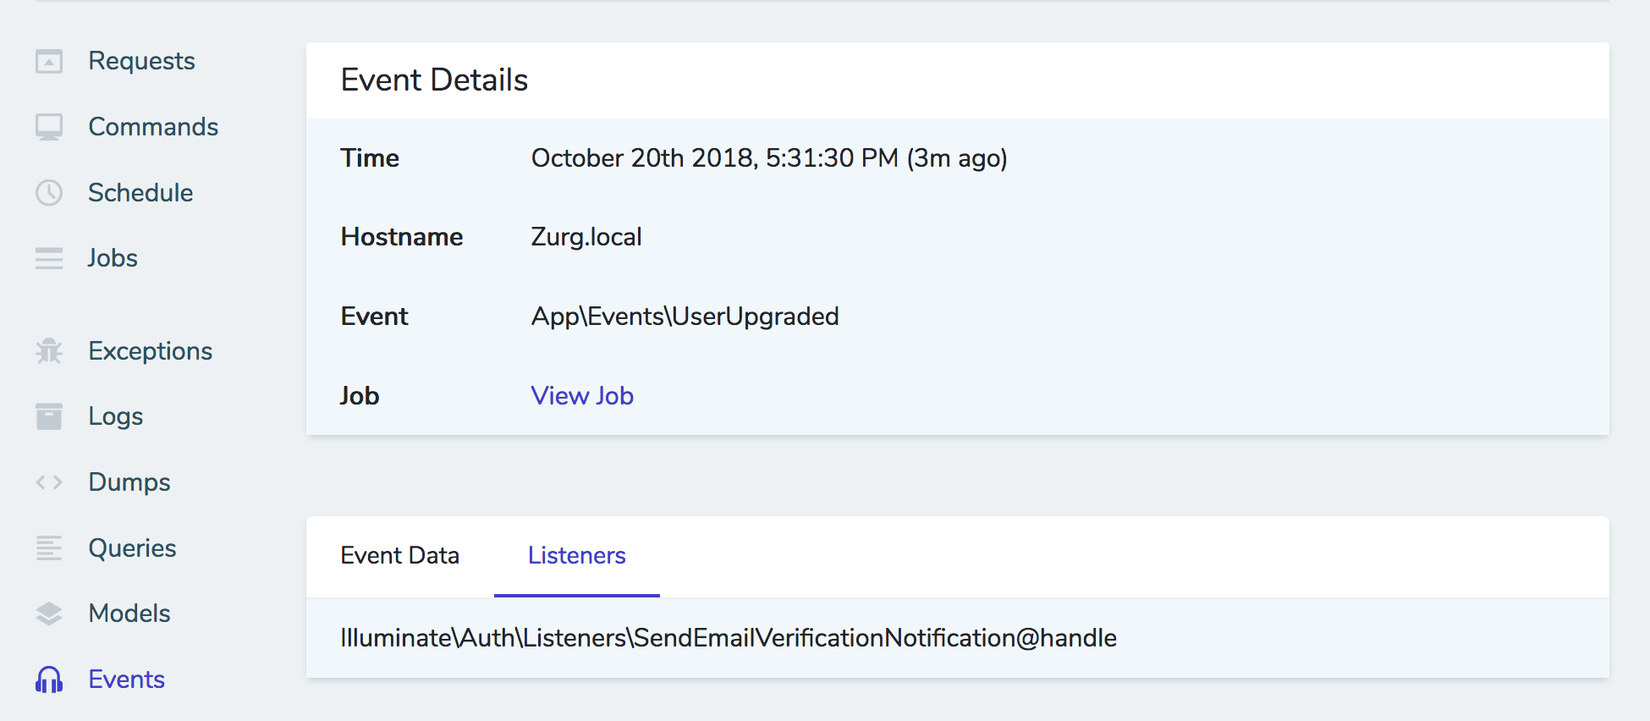1650x721 pixels.
Task: Click the Exceptions bug icon
Action: click(x=49, y=351)
